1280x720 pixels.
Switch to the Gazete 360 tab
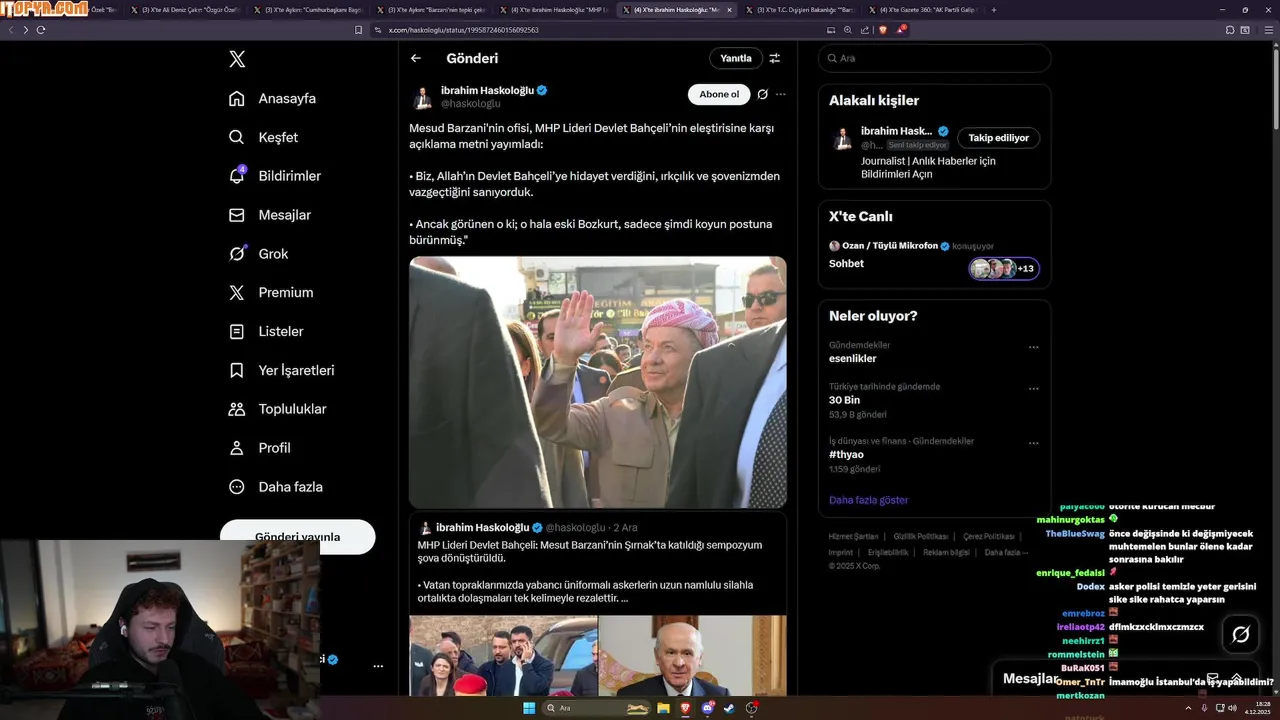[x=925, y=10]
